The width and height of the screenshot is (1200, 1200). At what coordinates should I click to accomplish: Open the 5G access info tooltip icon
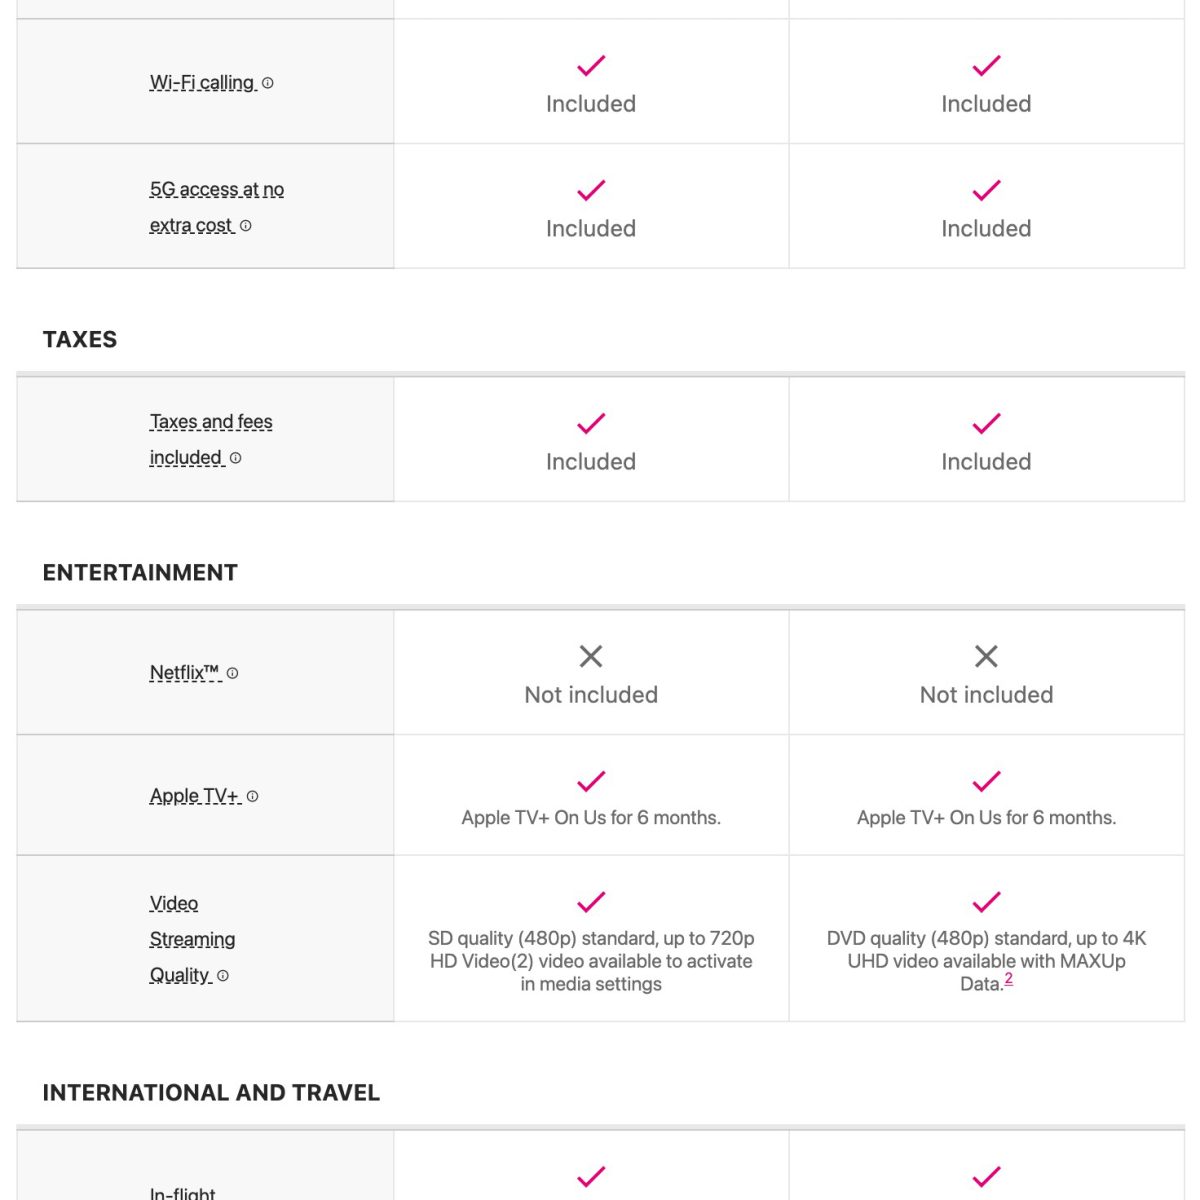(246, 226)
